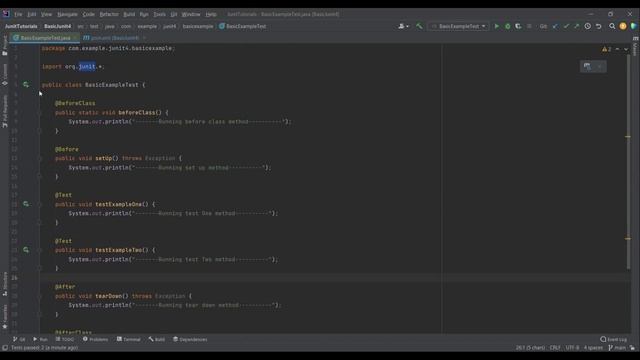Commit changes using the green checkmark icon
The image size is (640, 360).
click(566, 26)
